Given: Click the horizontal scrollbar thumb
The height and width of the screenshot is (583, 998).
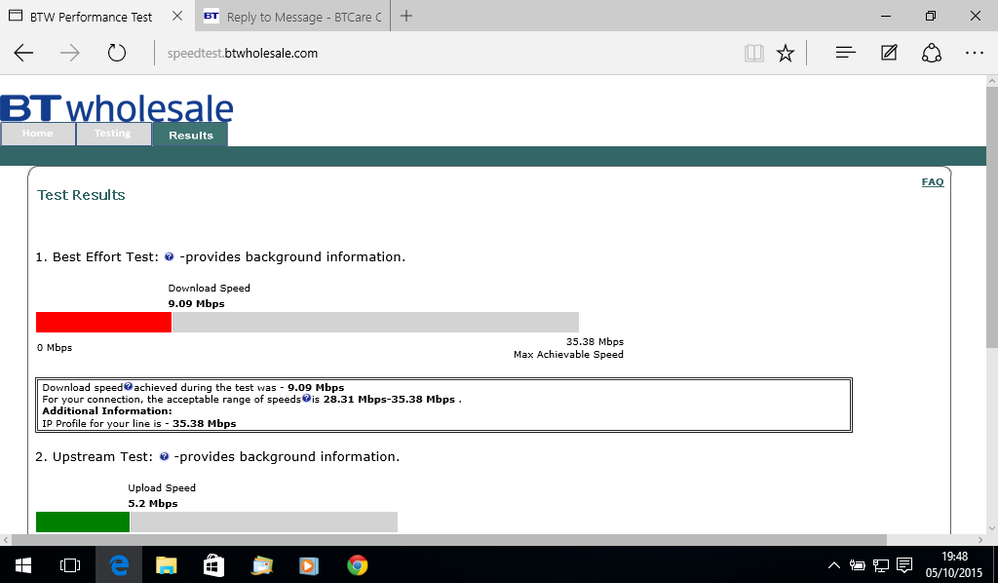Looking at the screenshot, I should tap(449, 540).
